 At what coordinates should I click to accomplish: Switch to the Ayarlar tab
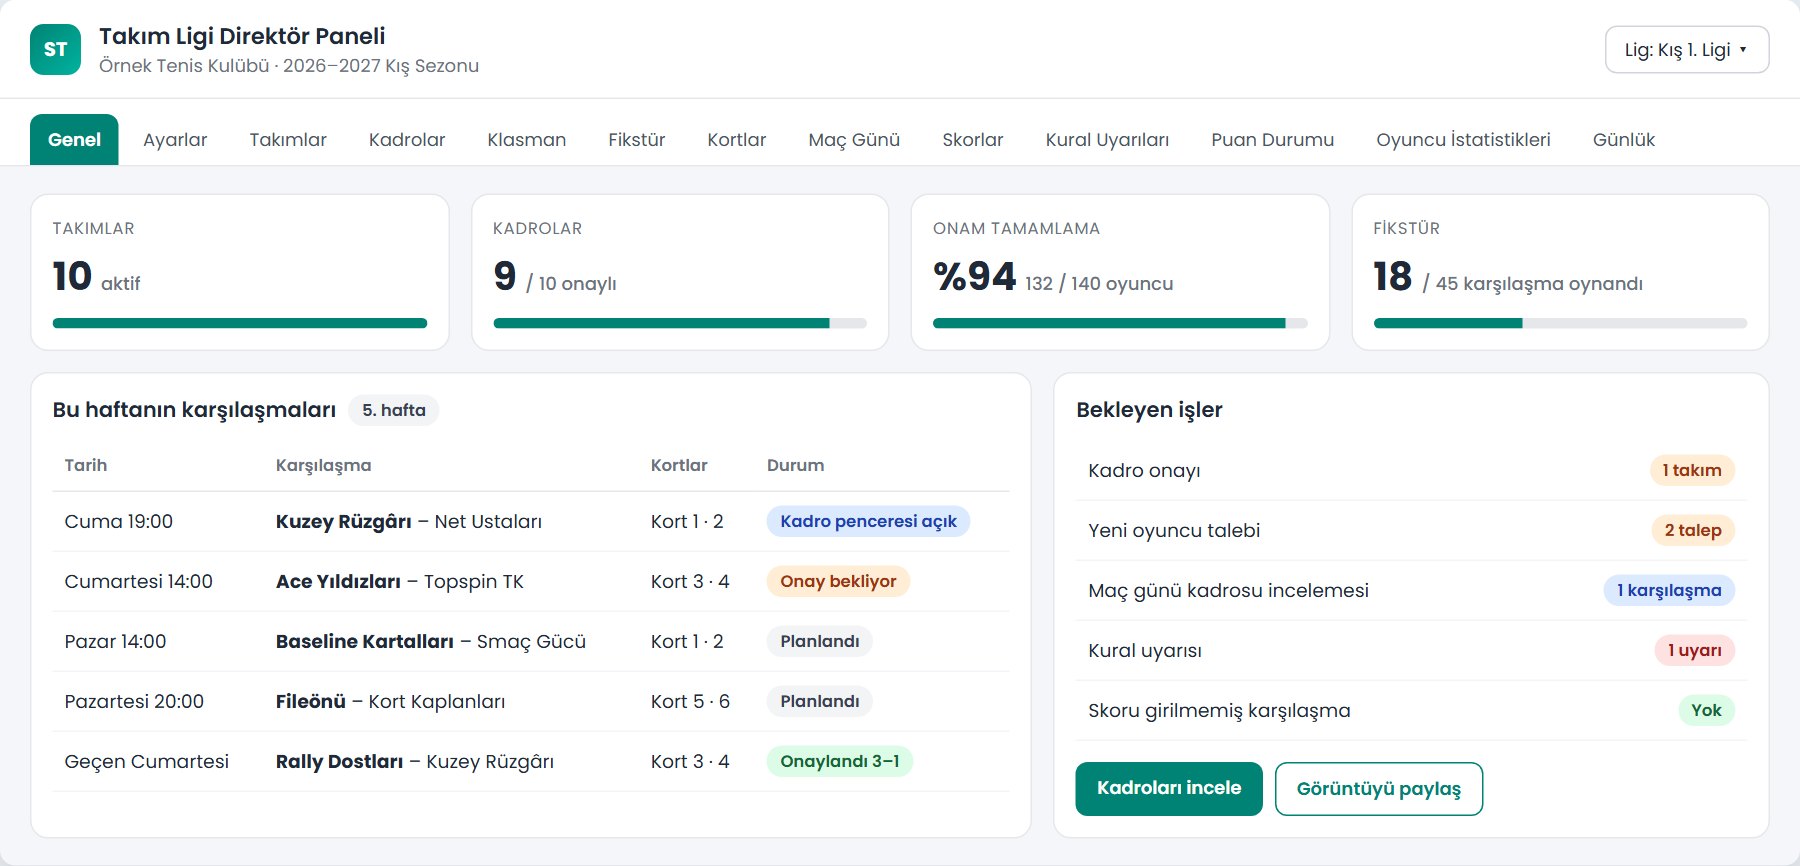tap(175, 140)
